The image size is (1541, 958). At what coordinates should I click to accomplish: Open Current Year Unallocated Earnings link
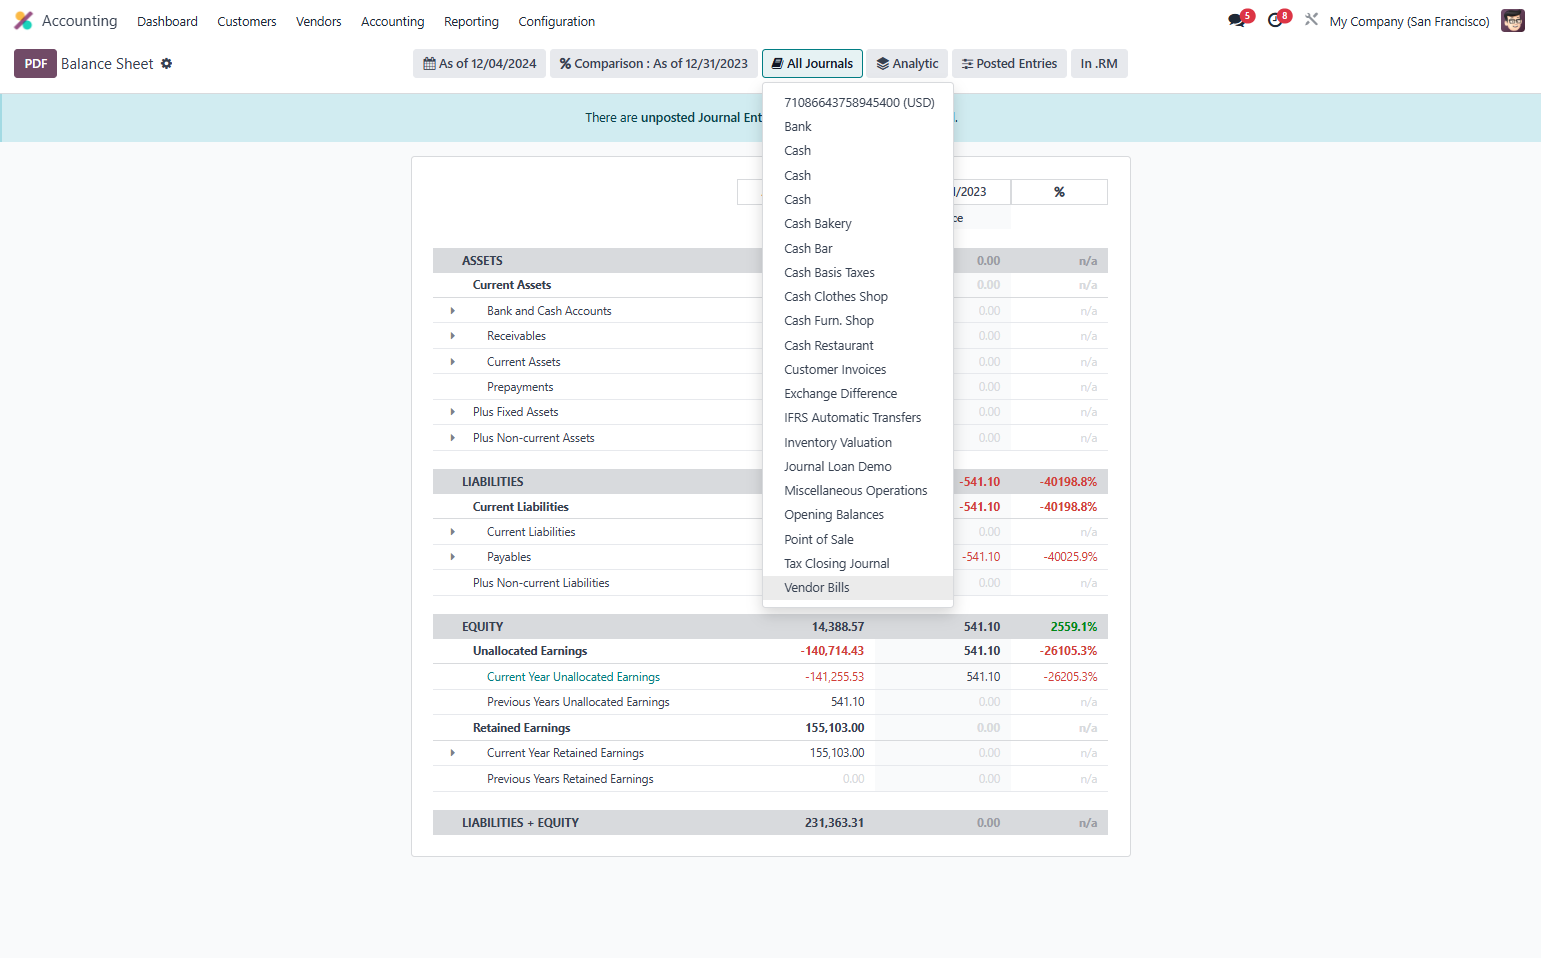(x=573, y=677)
